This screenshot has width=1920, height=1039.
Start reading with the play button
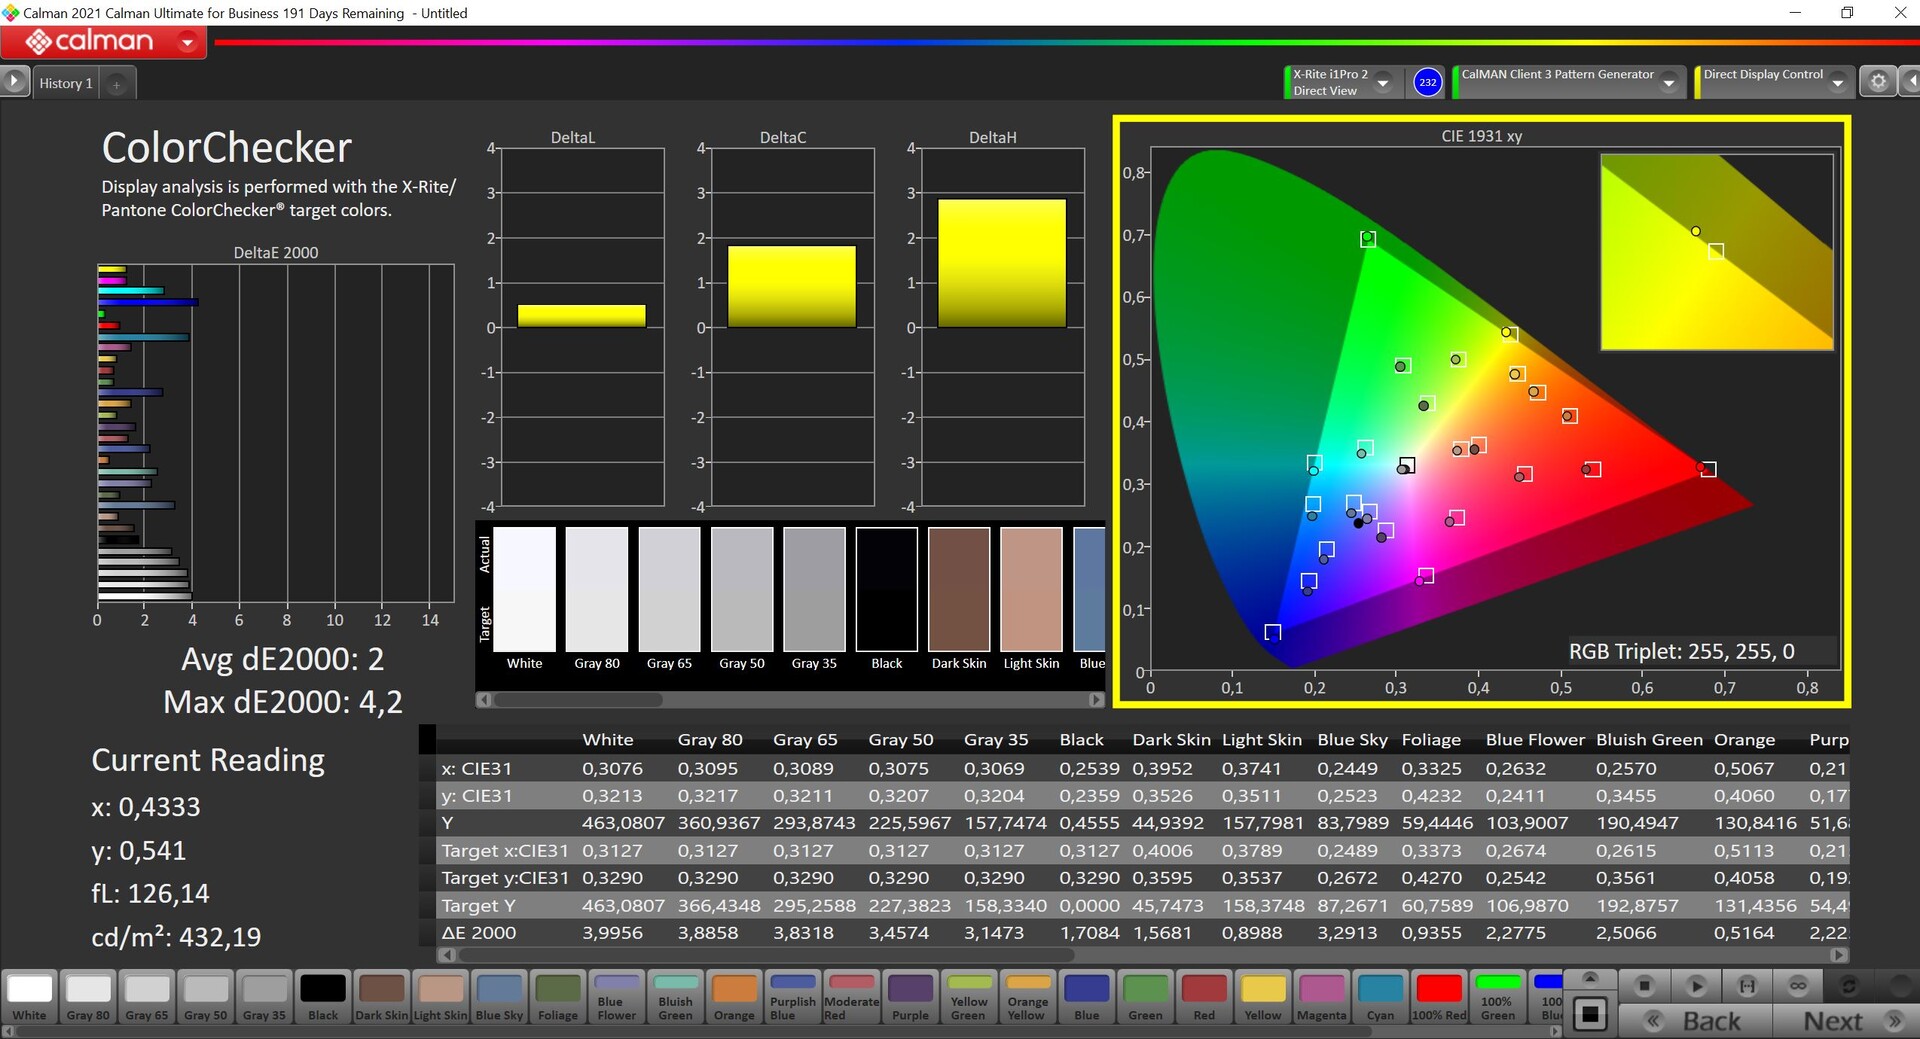[x=1696, y=986]
